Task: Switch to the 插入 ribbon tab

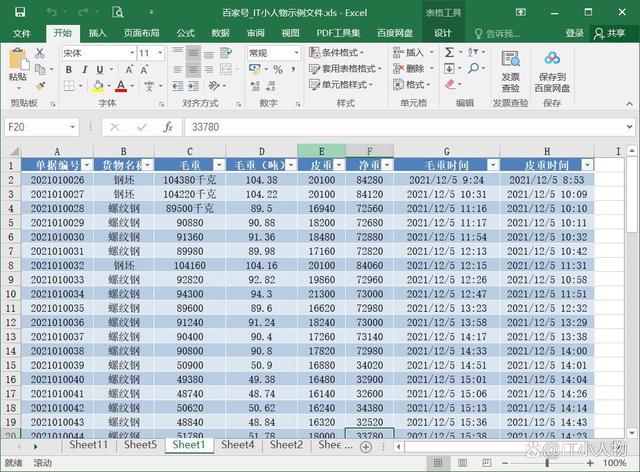Action: 98,33
